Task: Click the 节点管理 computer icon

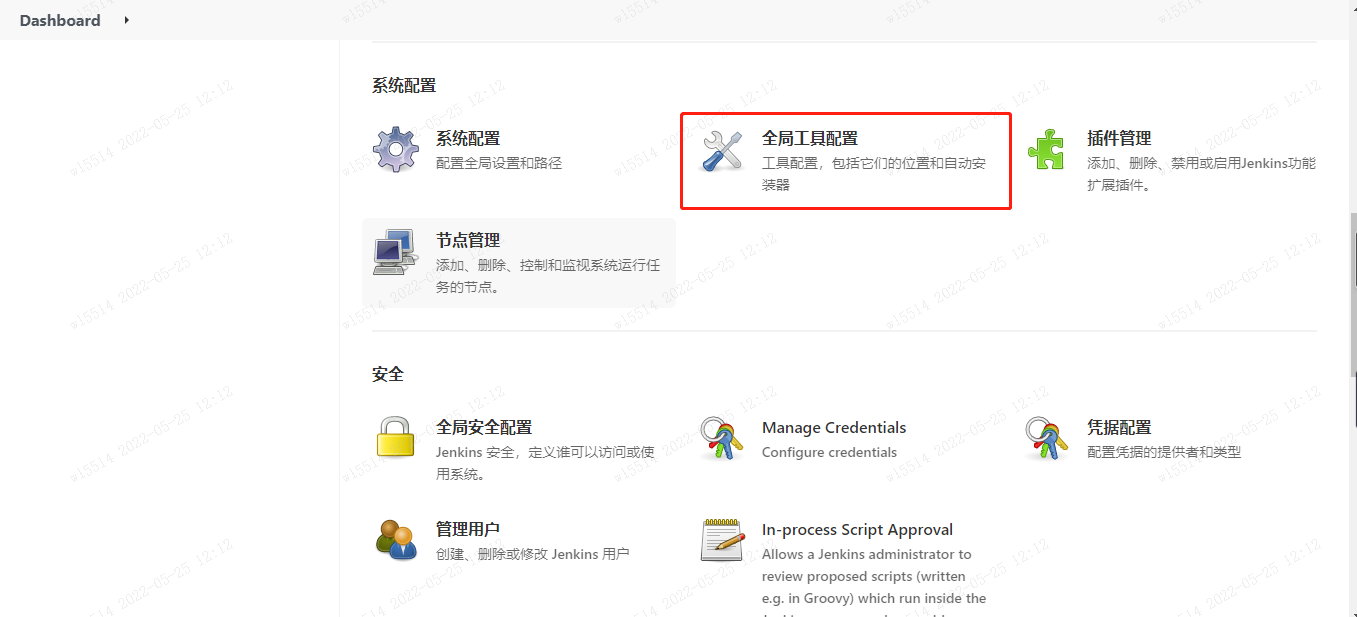Action: [x=396, y=252]
